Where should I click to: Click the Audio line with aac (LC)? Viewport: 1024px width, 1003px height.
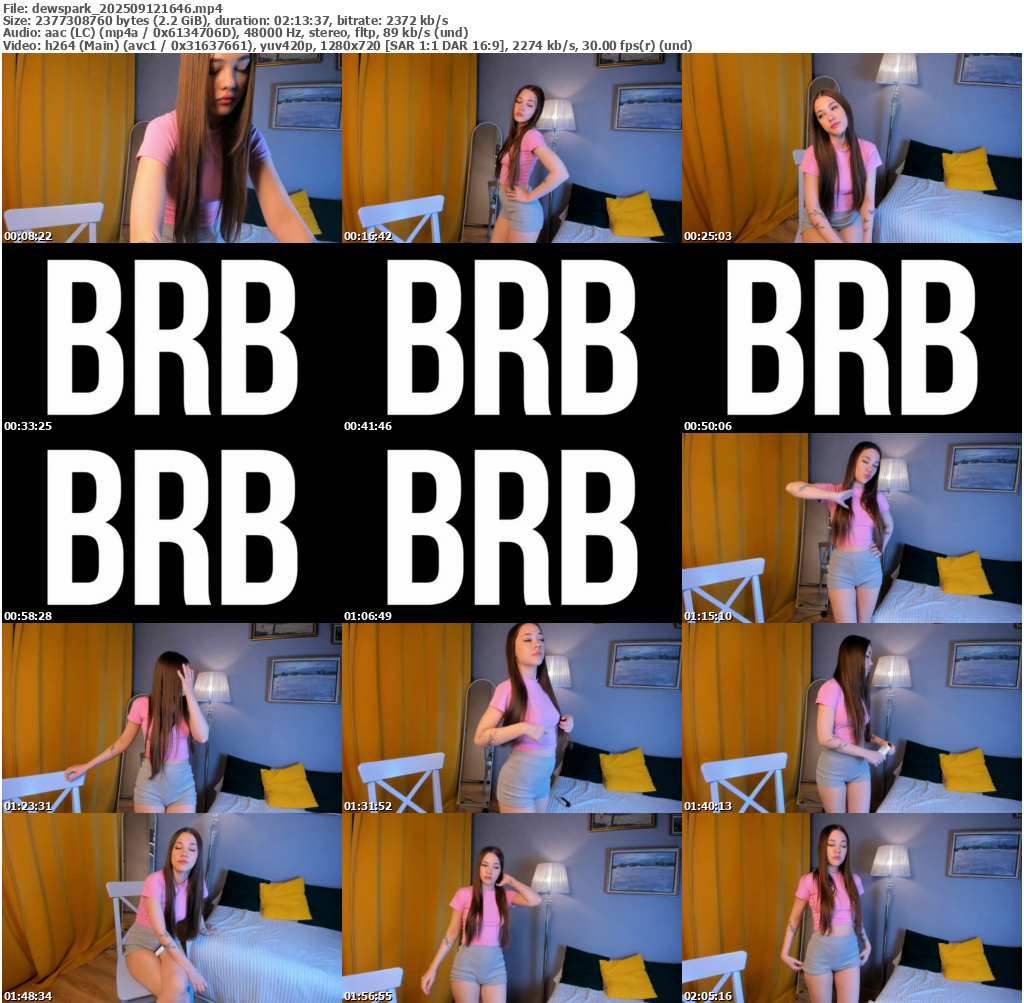tap(235, 33)
